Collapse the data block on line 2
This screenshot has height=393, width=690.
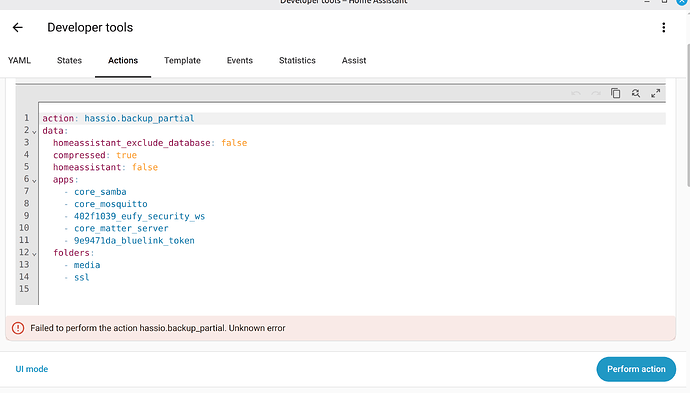tap(34, 132)
